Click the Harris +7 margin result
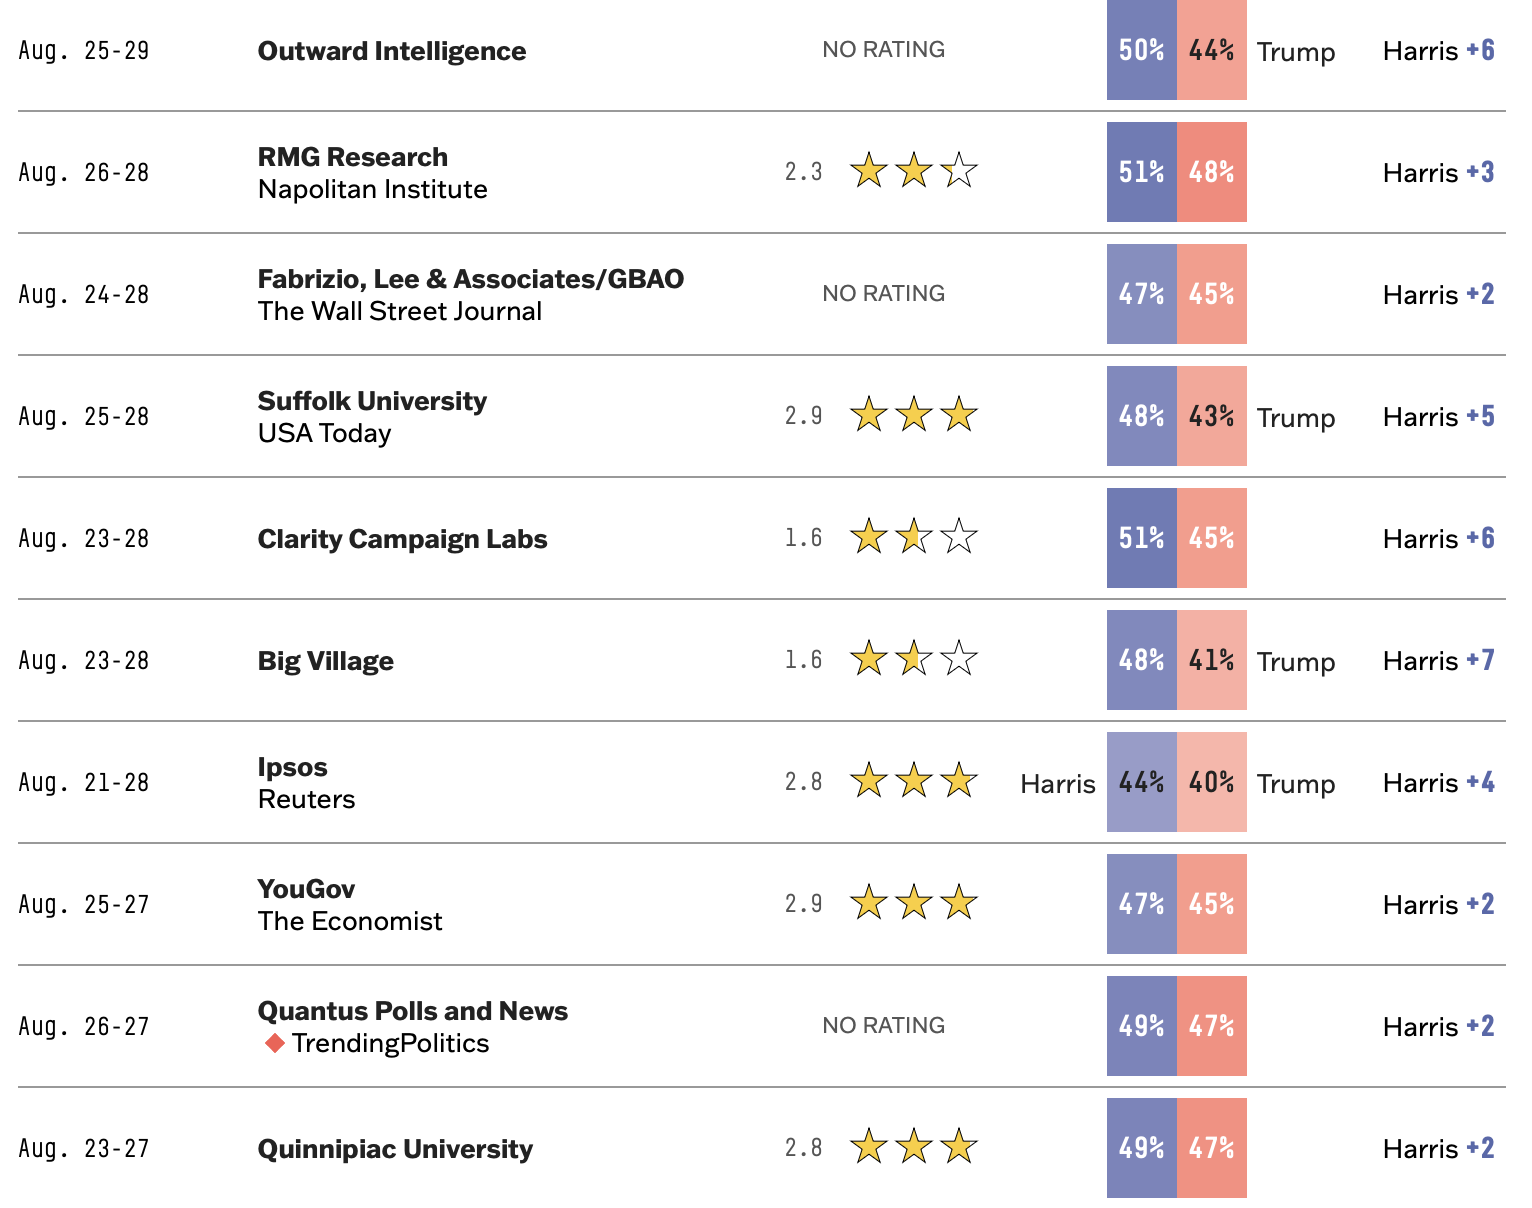The width and height of the screenshot is (1532, 1208). pos(1439,661)
